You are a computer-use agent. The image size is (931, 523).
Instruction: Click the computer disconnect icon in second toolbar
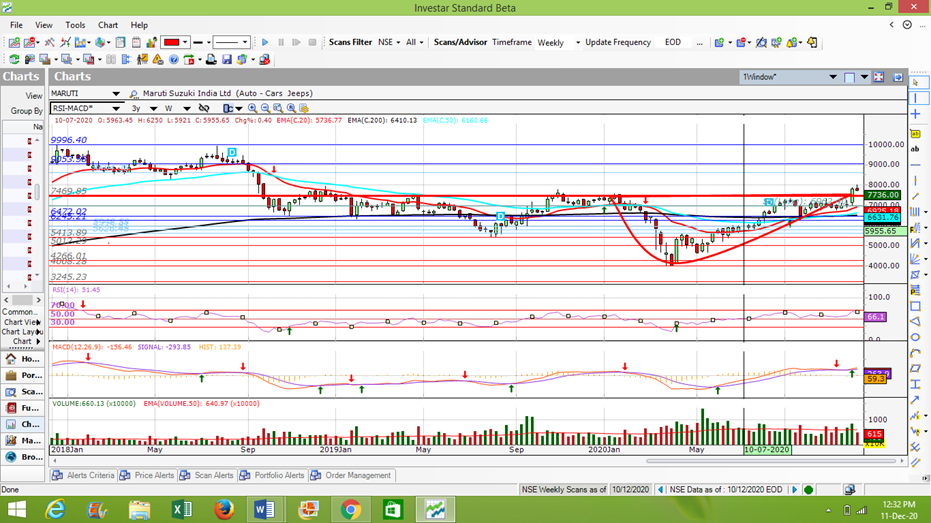264,59
